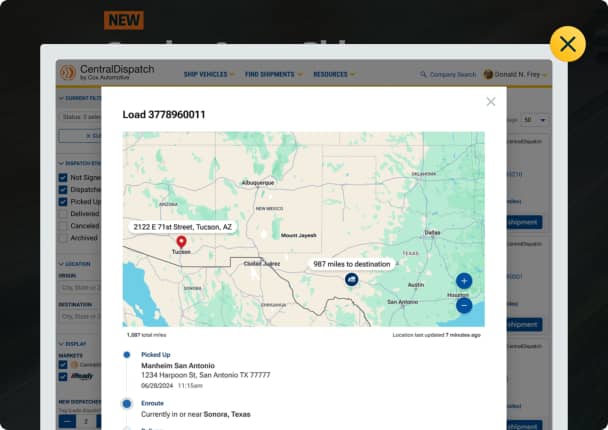This screenshot has height=430, width=608.
Task: Click the Picked Up status label
Action: pyautogui.click(x=155, y=354)
